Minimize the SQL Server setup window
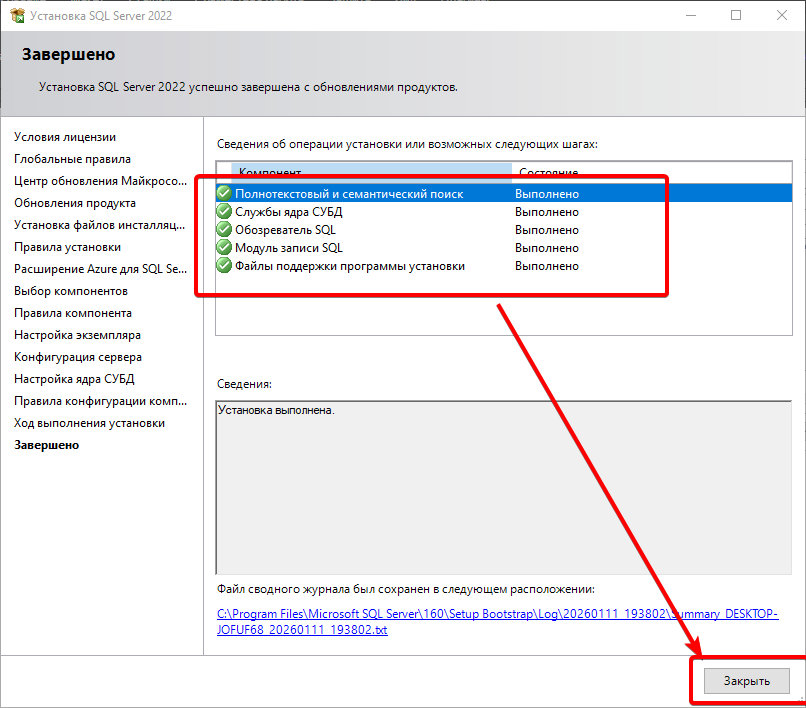This screenshot has height=708, width=806. point(691,15)
